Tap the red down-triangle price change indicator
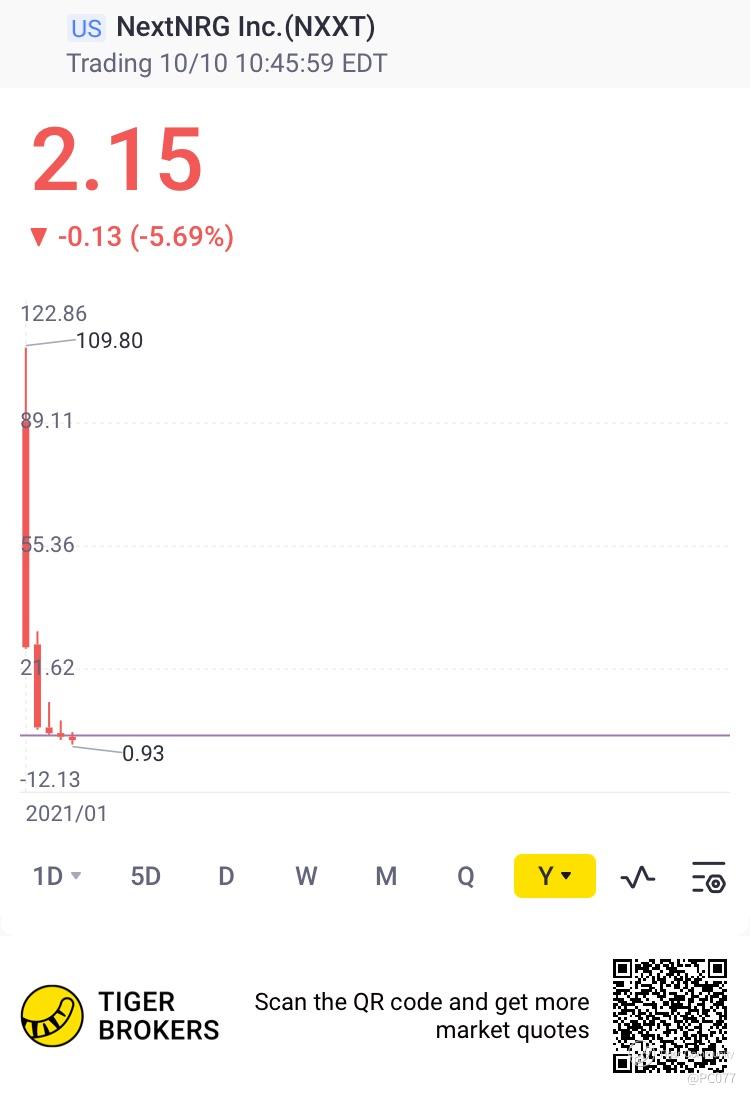 pyautogui.click(x=38, y=237)
